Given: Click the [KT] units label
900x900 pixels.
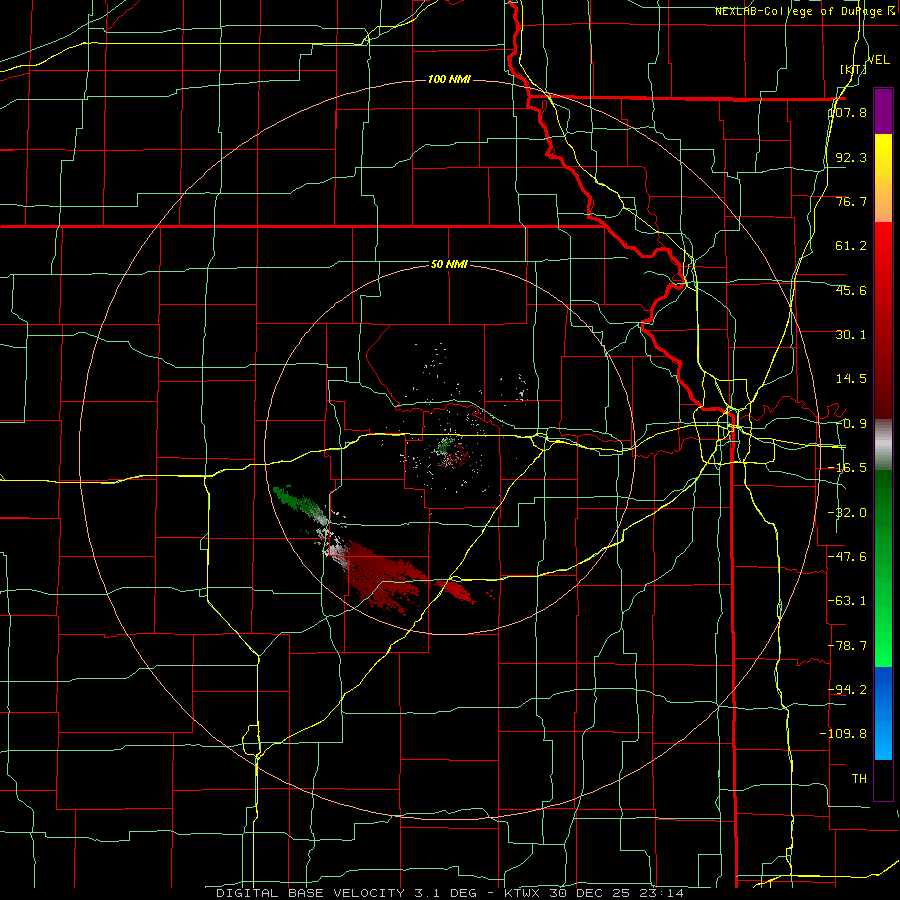Looking at the screenshot, I should (853, 69).
